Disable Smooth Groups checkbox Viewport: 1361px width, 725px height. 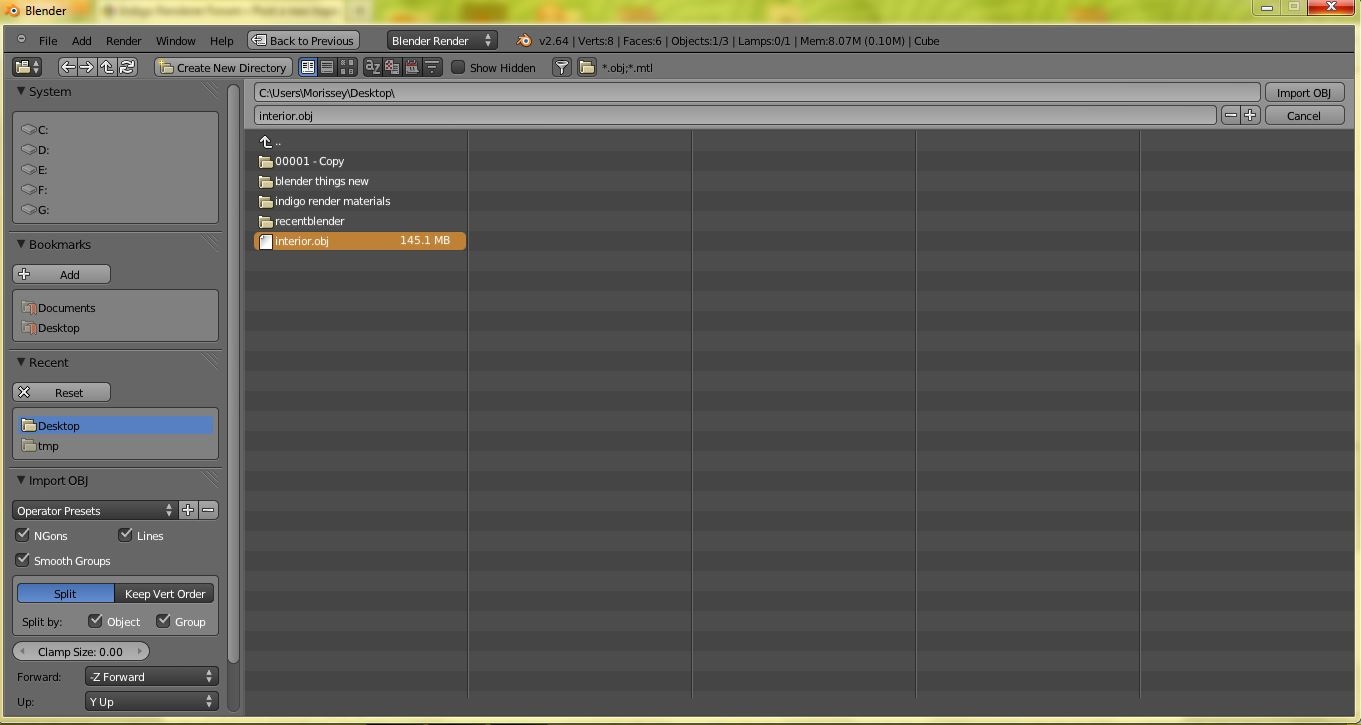(x=23, y=560)
